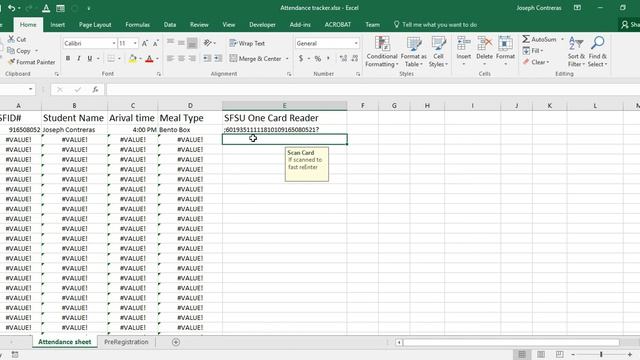
Task: Go to the Formulas tab
Action: tap(138, 24)
